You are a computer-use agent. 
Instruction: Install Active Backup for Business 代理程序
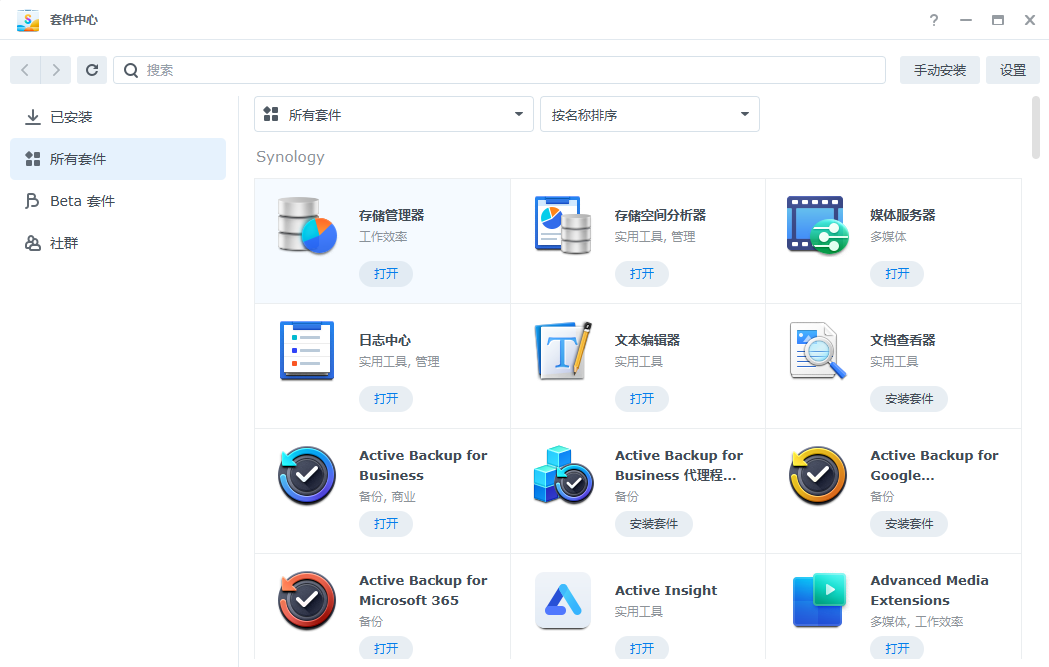654,524
